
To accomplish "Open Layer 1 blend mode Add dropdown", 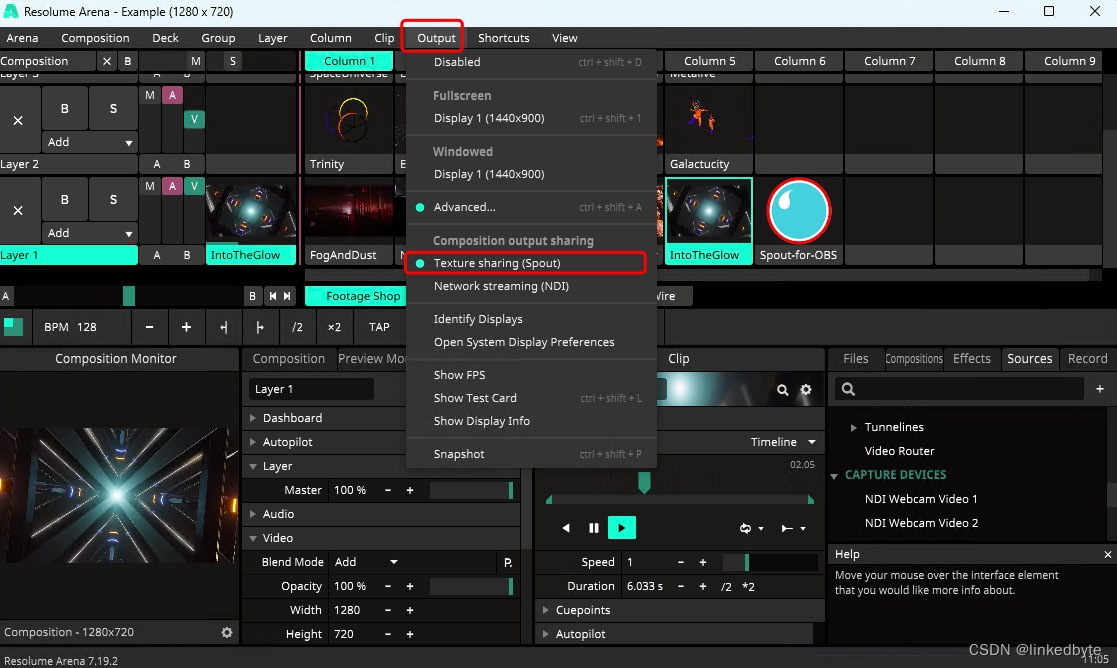I will 89,233.
